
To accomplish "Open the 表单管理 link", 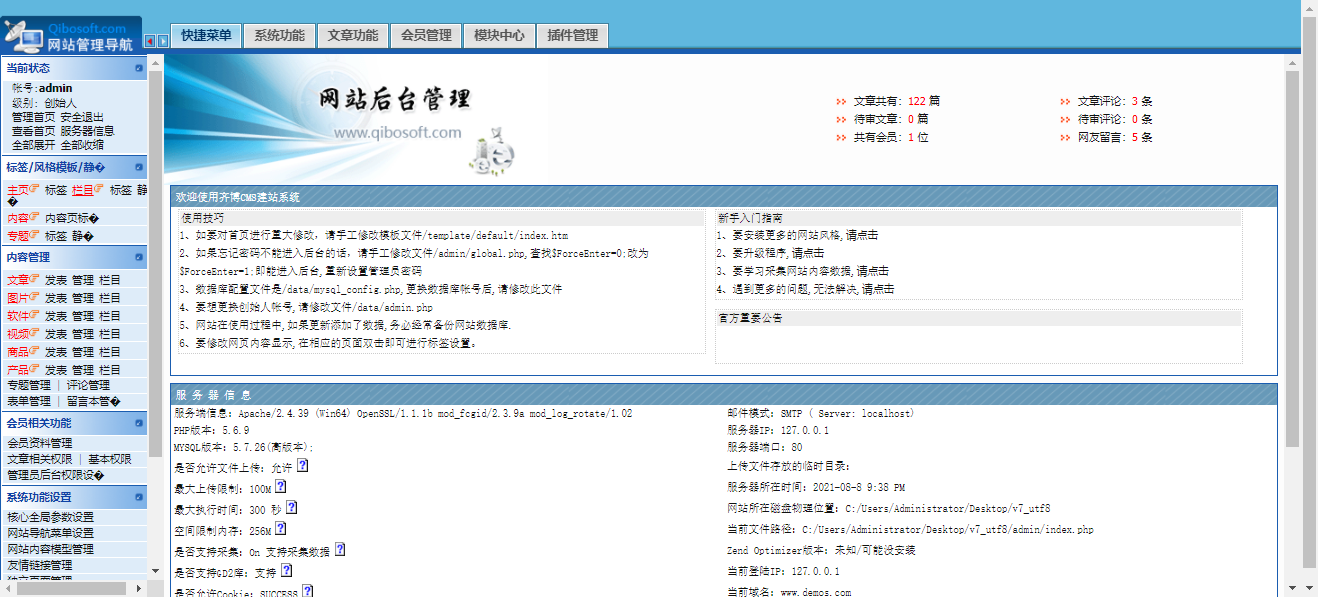I will [28, 401].
